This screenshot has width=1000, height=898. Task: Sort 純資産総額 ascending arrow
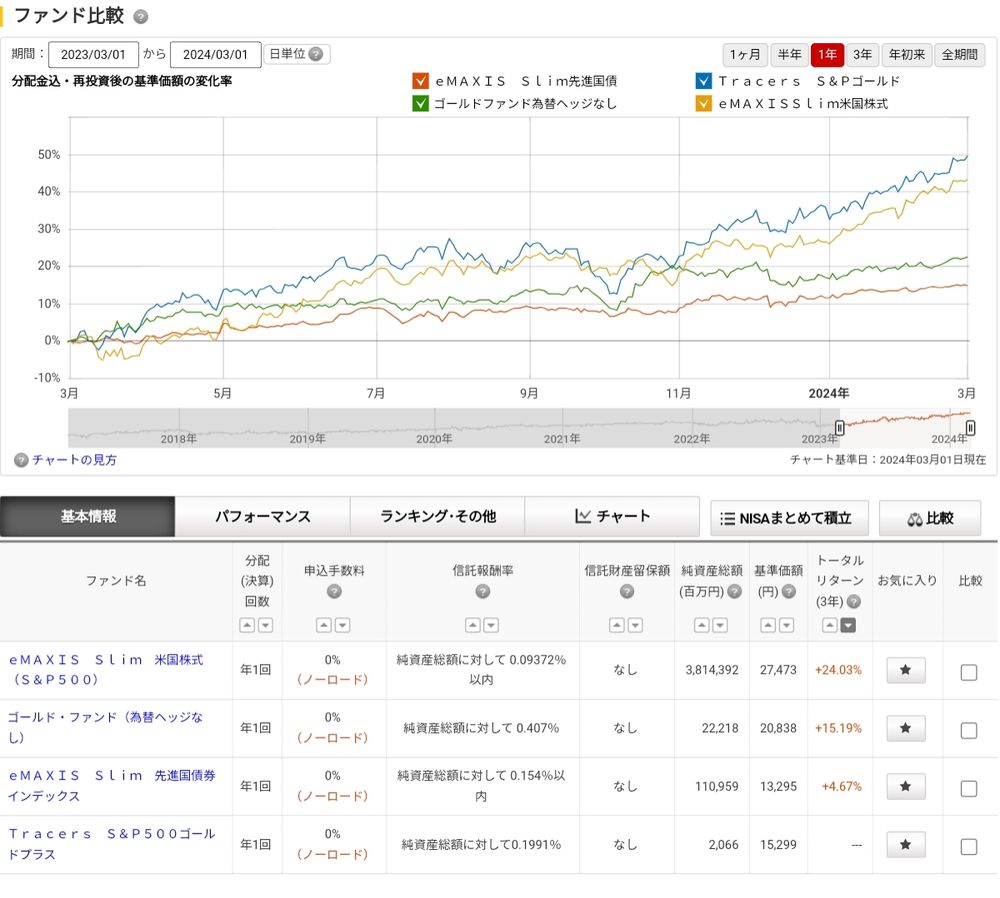click(702, 625)
